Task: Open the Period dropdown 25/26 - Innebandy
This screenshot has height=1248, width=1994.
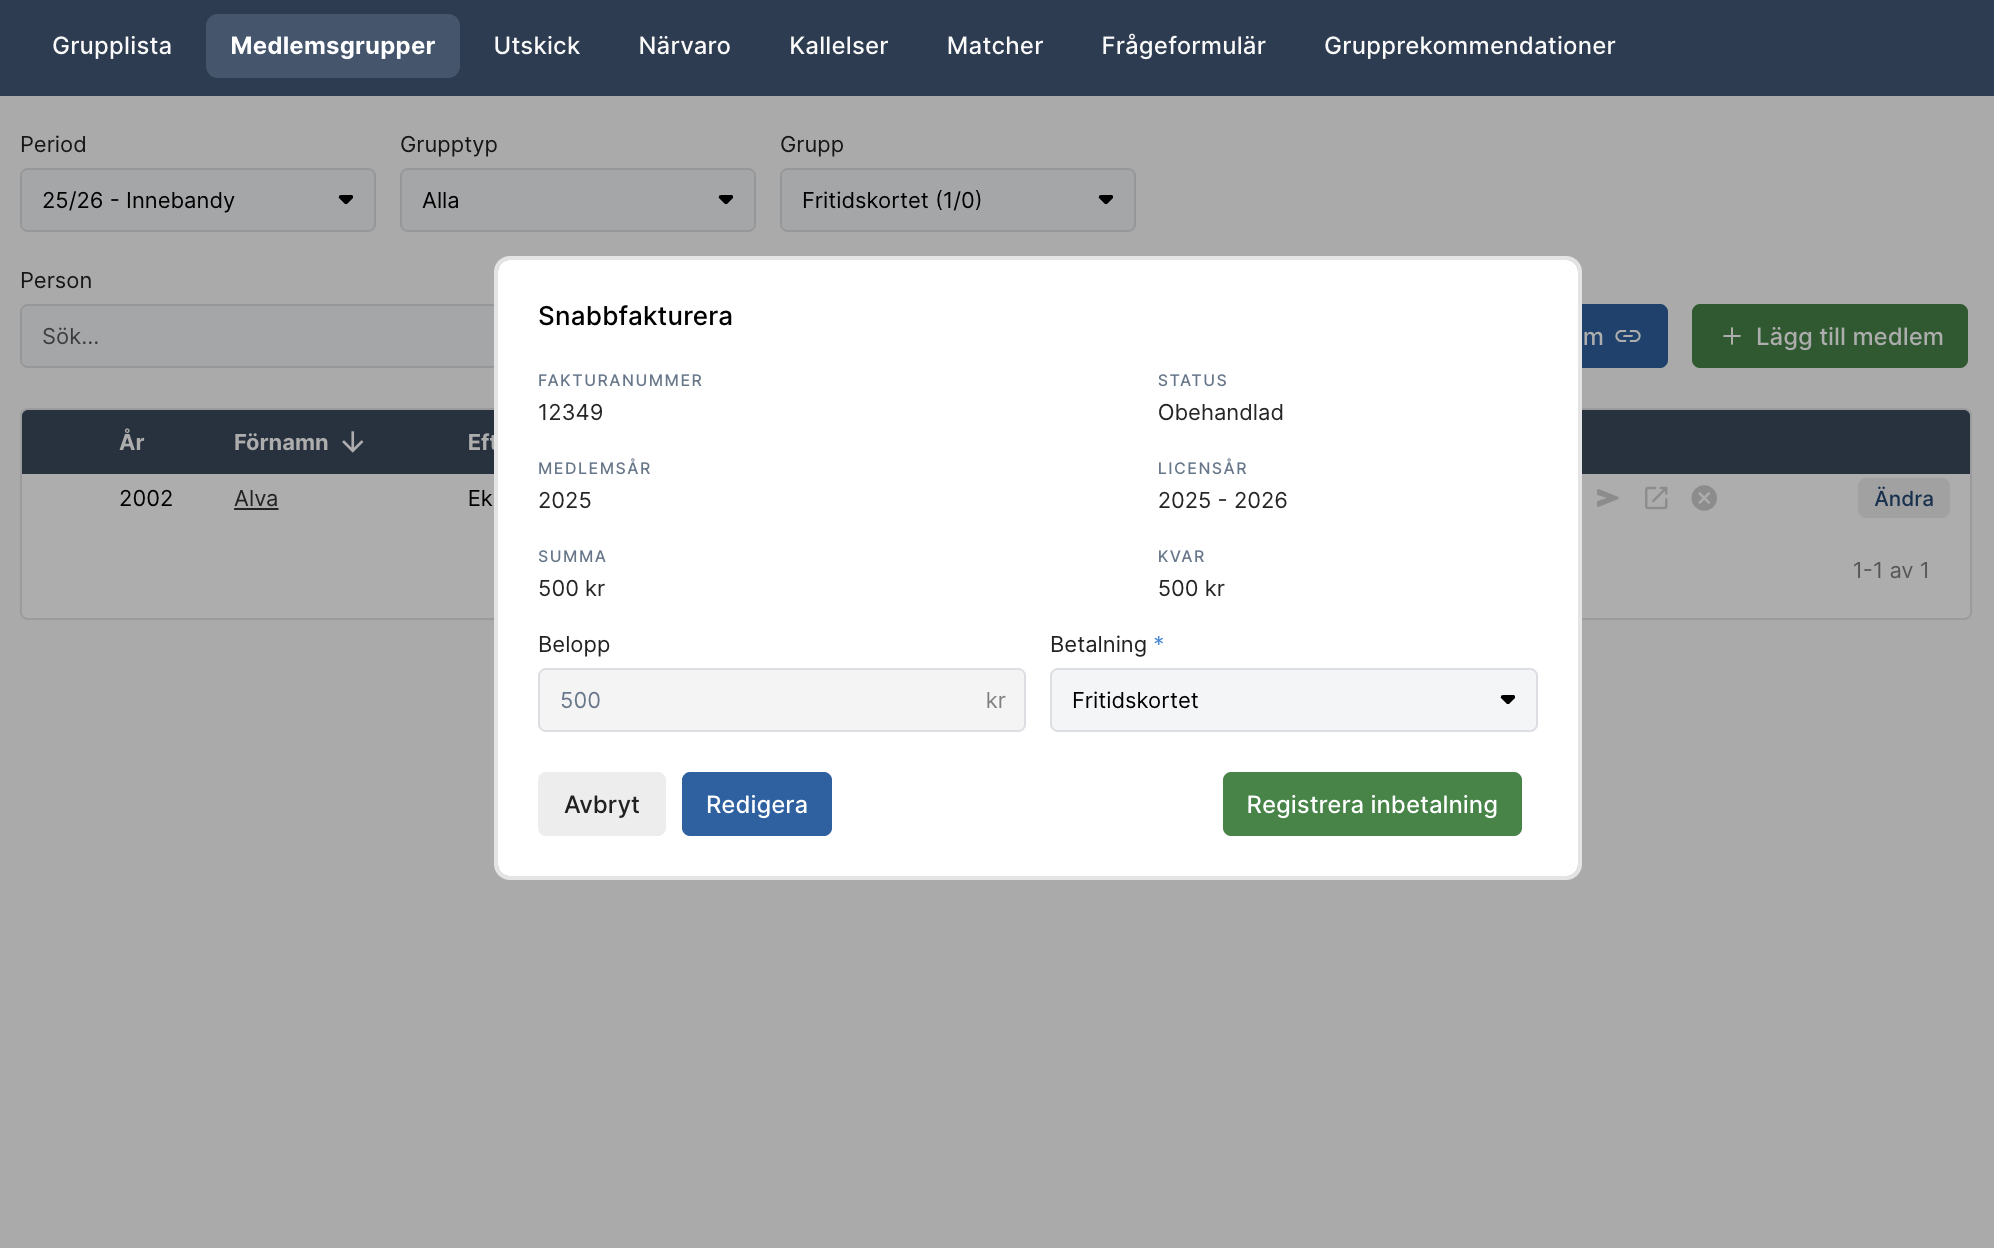Action: 198,200
